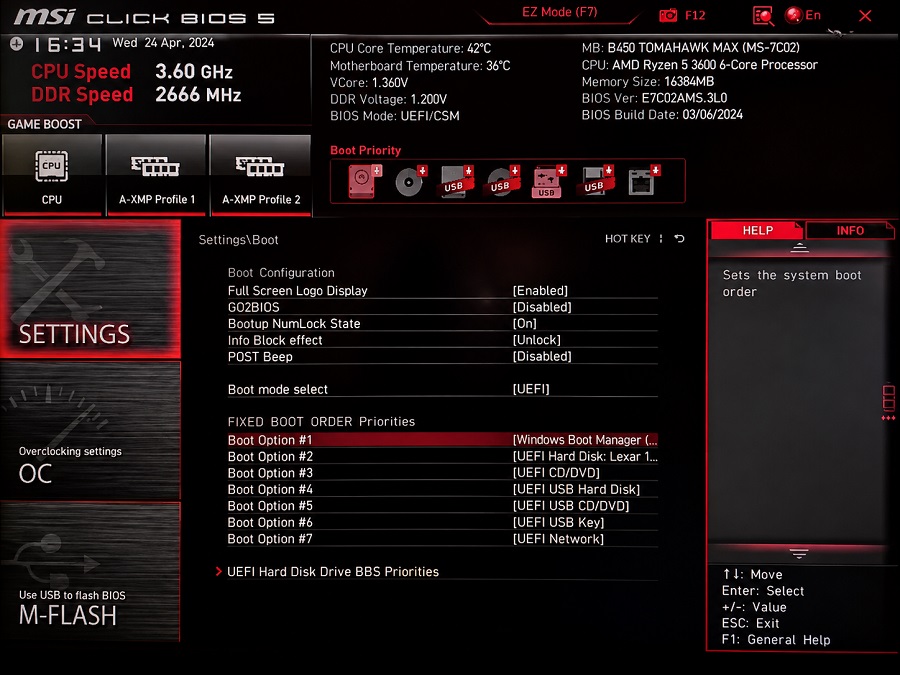This screenshot has width=900, height=675.
Task: Click the GAME BOOST label
Action: (44, 124)
